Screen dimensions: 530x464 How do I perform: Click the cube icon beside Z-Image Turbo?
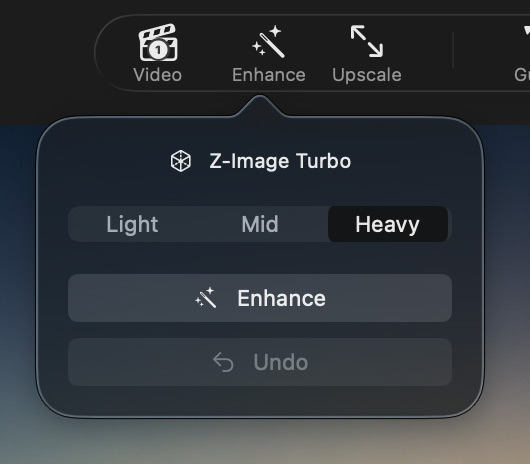(x=180, y=161)
